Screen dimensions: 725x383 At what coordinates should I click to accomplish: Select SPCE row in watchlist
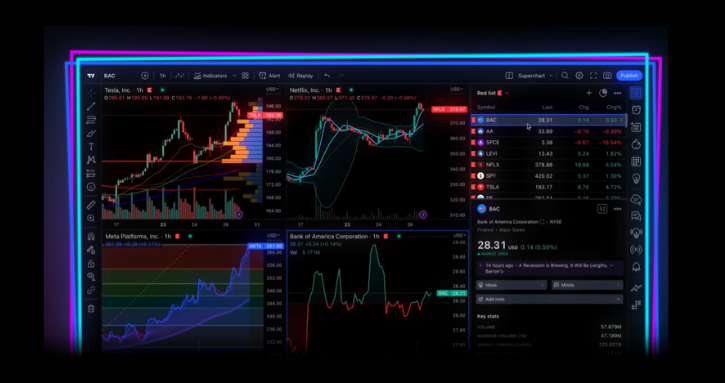tap(548, 142)
